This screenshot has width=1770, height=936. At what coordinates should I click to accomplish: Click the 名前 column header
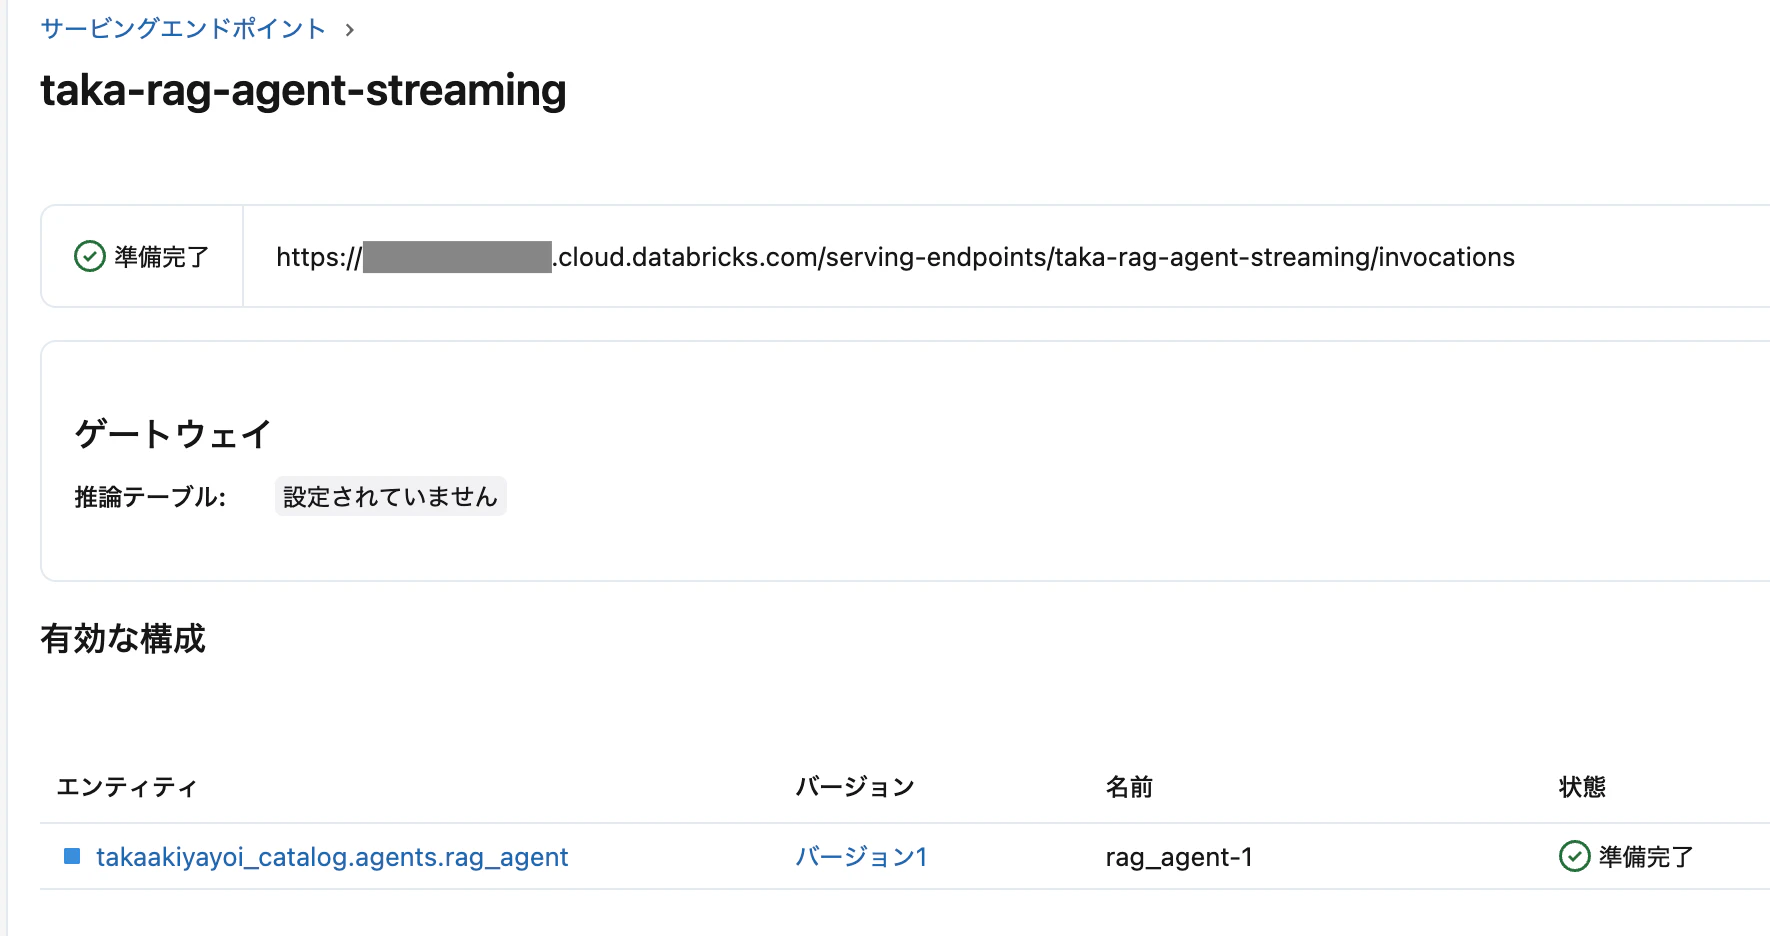point(1129,787)
